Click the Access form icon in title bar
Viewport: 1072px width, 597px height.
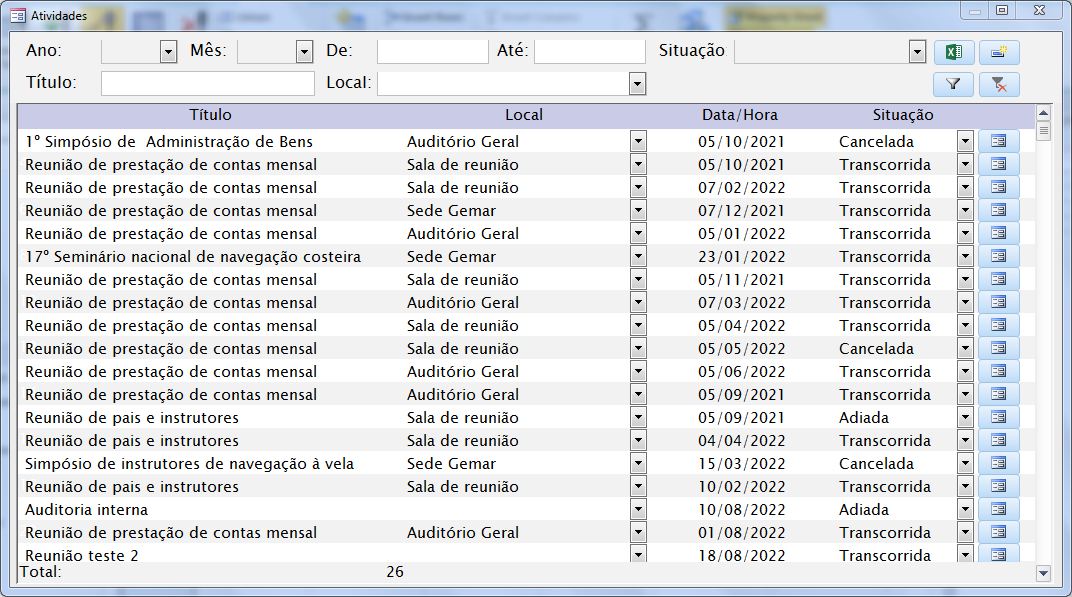tap(17, 15)
